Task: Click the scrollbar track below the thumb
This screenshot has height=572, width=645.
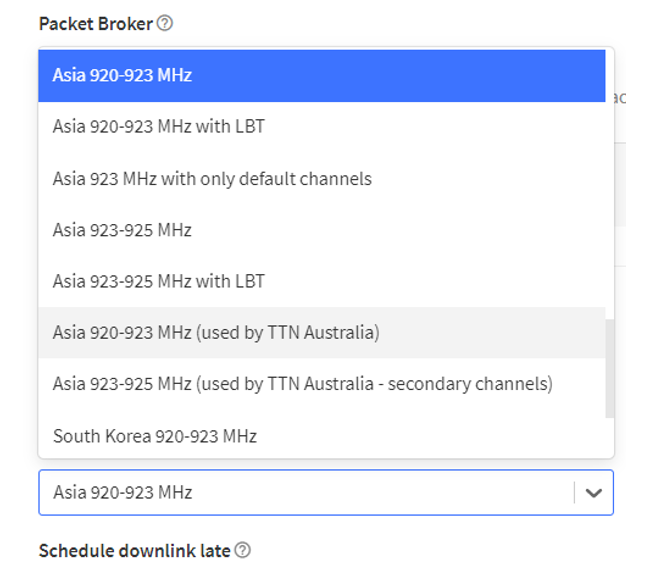Action: coord(610,437)
